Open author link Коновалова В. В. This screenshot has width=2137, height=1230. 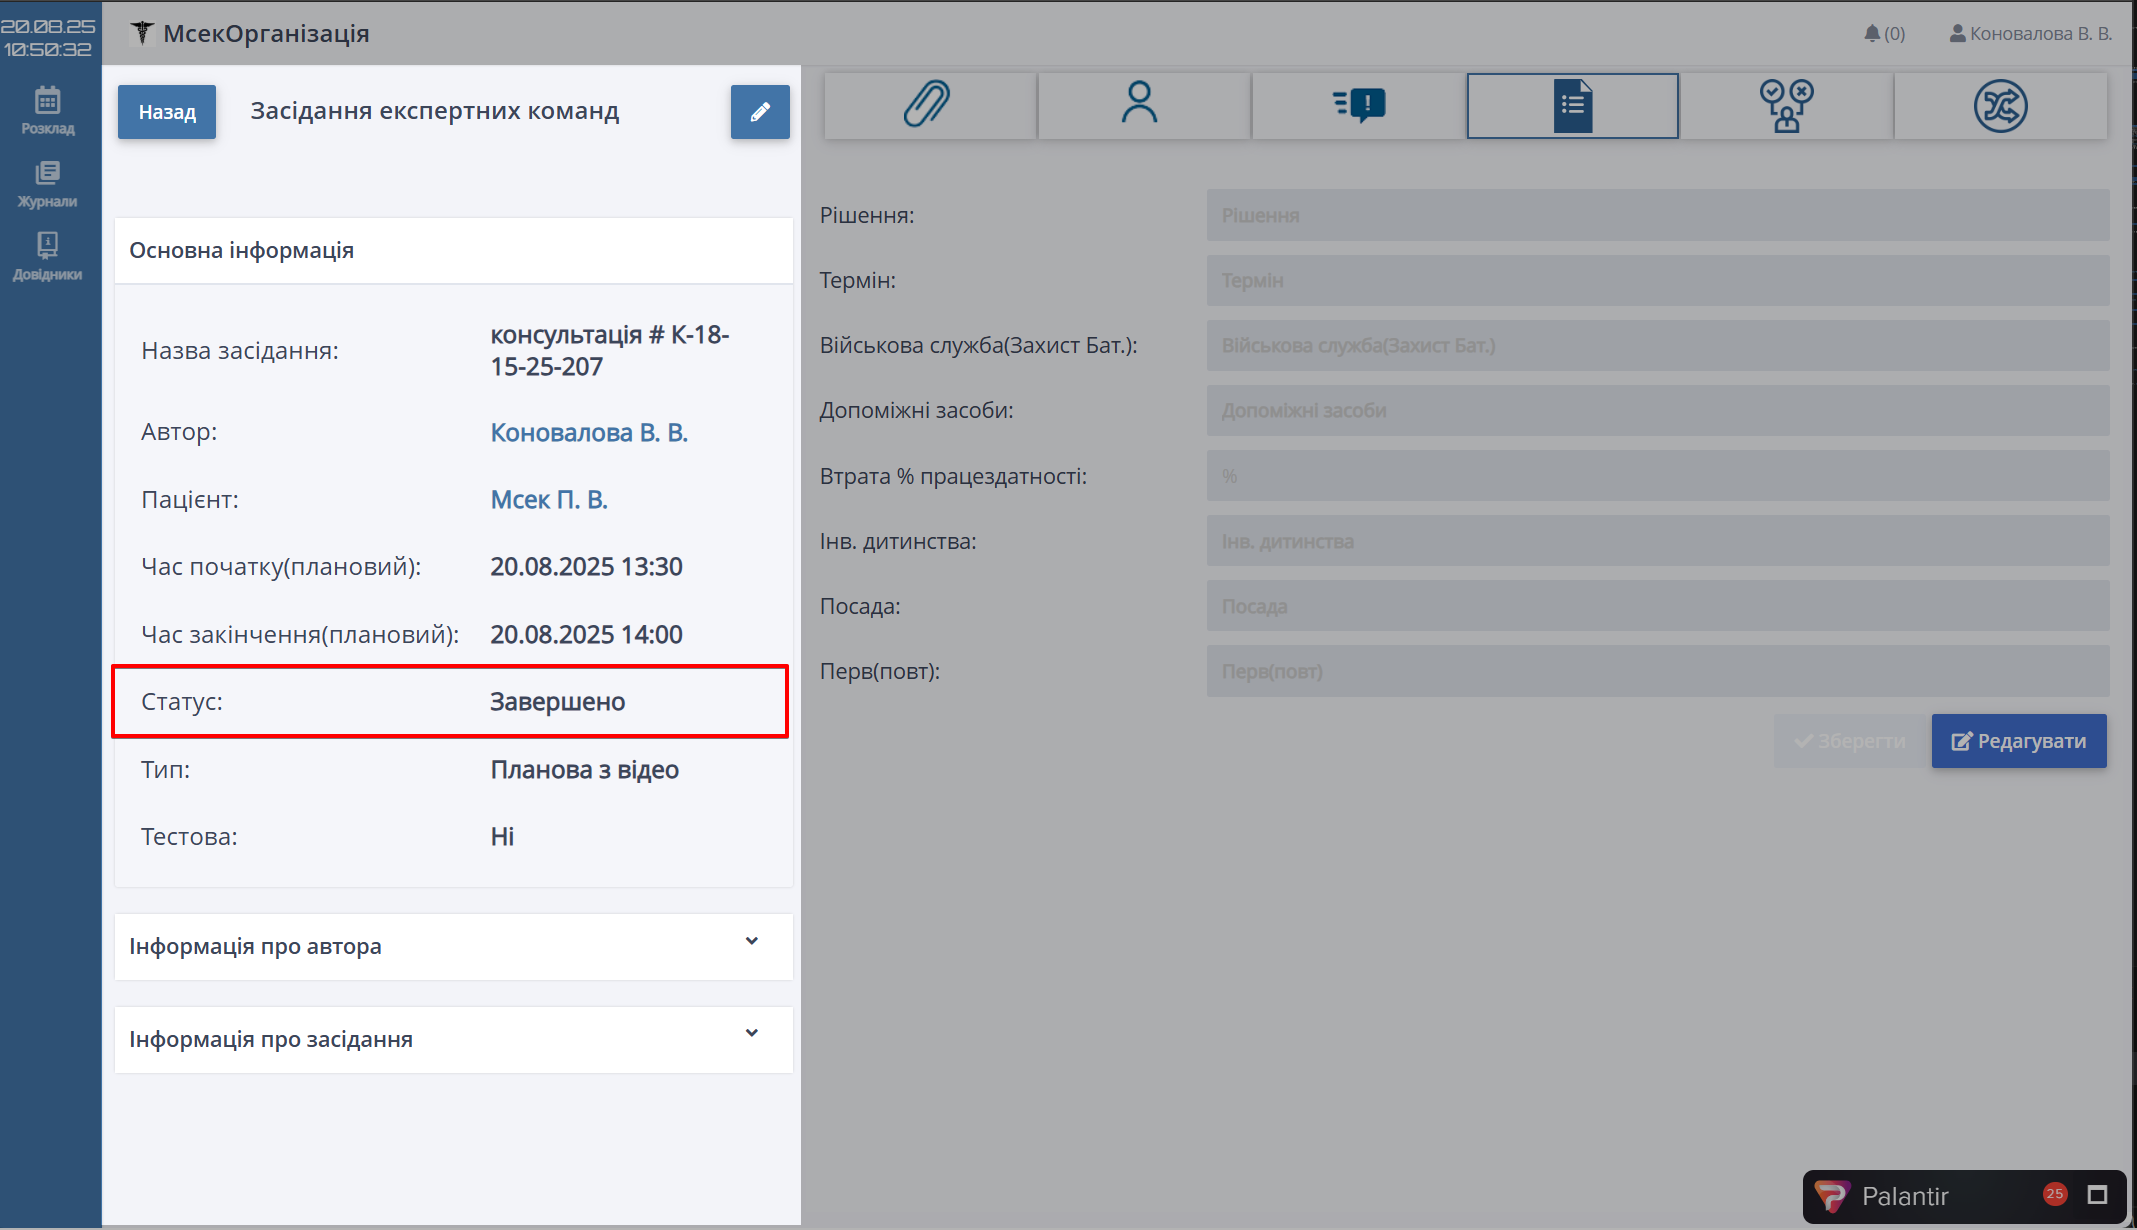[x=588, y=433]
